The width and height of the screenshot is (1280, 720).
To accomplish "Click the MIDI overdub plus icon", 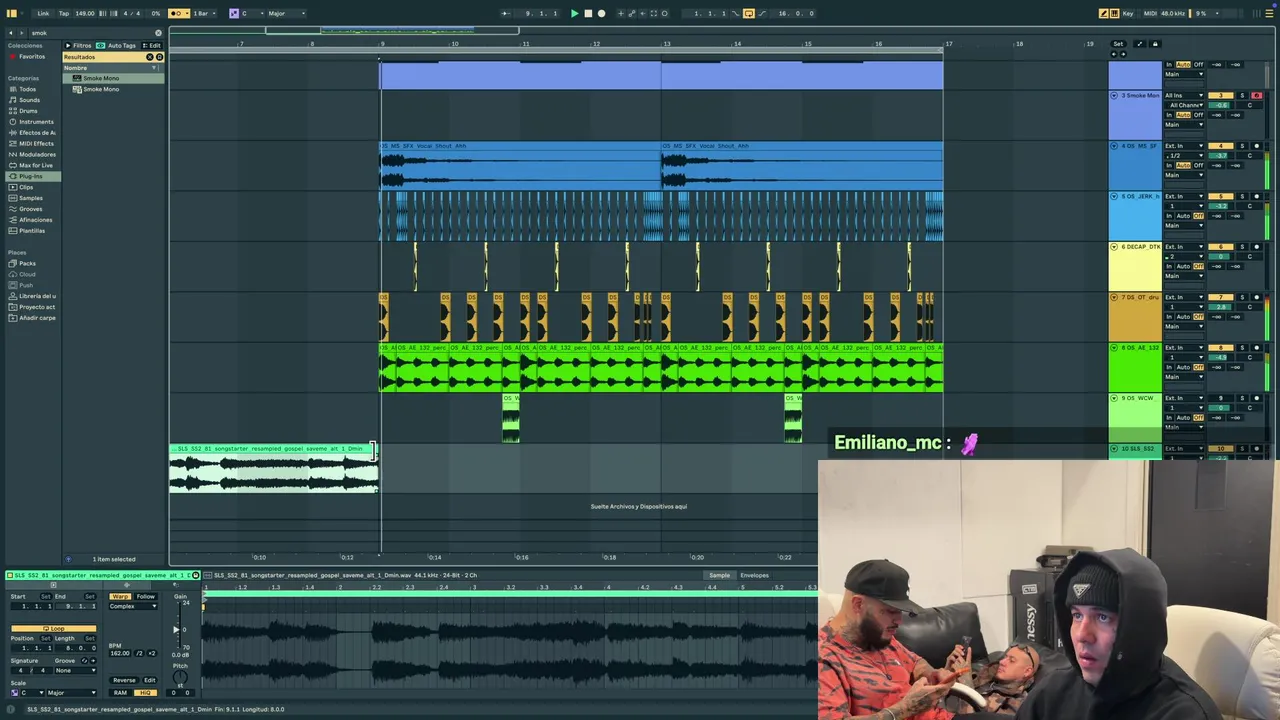I will 620,13.
